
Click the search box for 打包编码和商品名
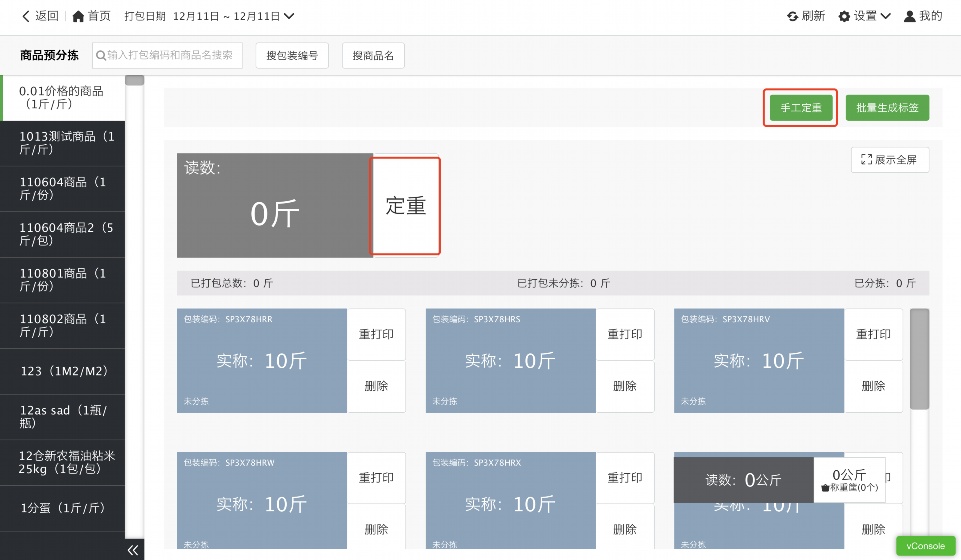pyautogui.click(x=167, y=55)
